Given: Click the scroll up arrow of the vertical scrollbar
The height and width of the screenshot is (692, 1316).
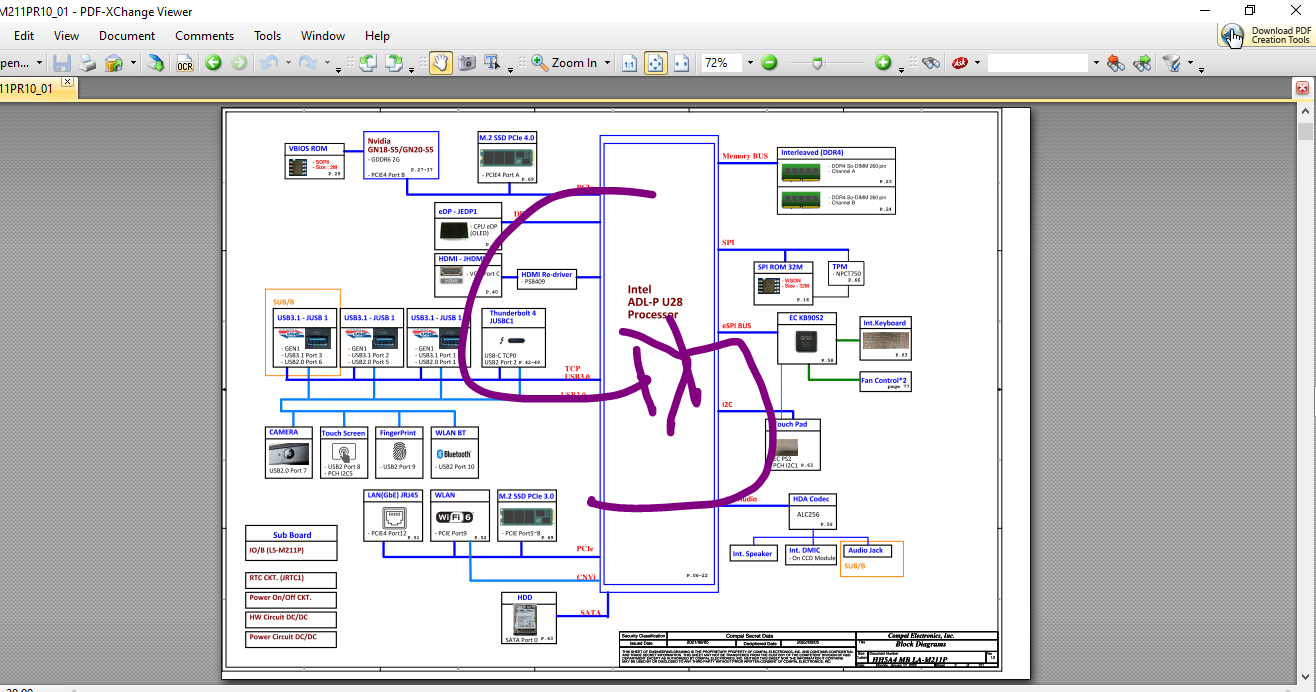Looking at the screenshot, I should (1305, 113).
